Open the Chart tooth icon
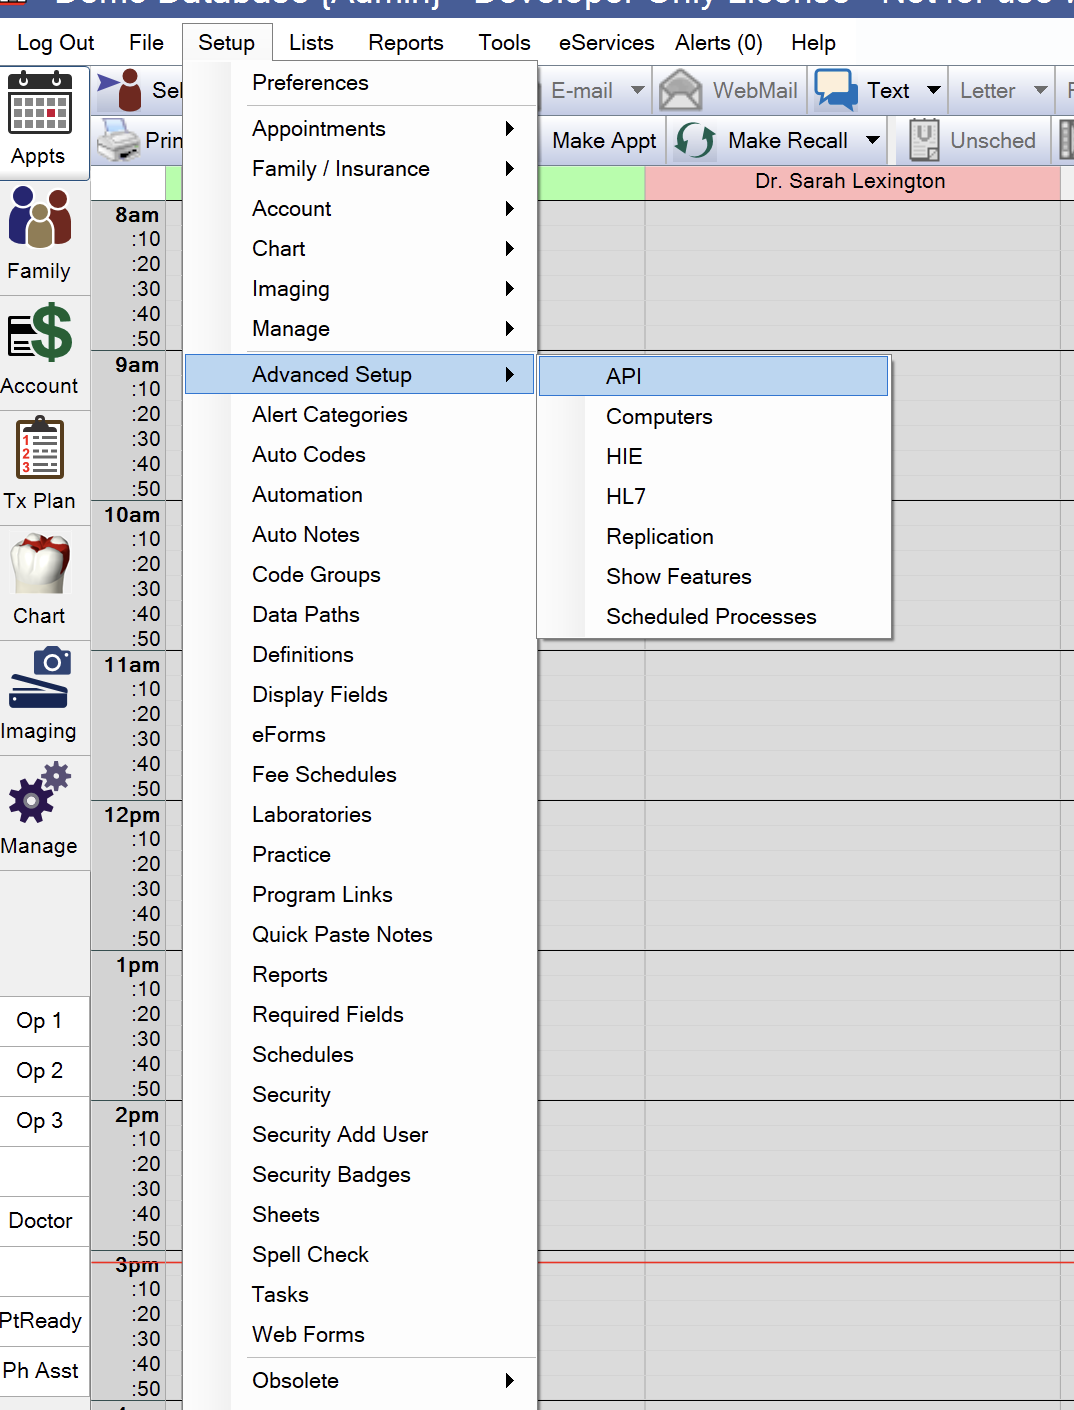The height and width of the screenshot is (1410, 1074). [x=40, y=564]
